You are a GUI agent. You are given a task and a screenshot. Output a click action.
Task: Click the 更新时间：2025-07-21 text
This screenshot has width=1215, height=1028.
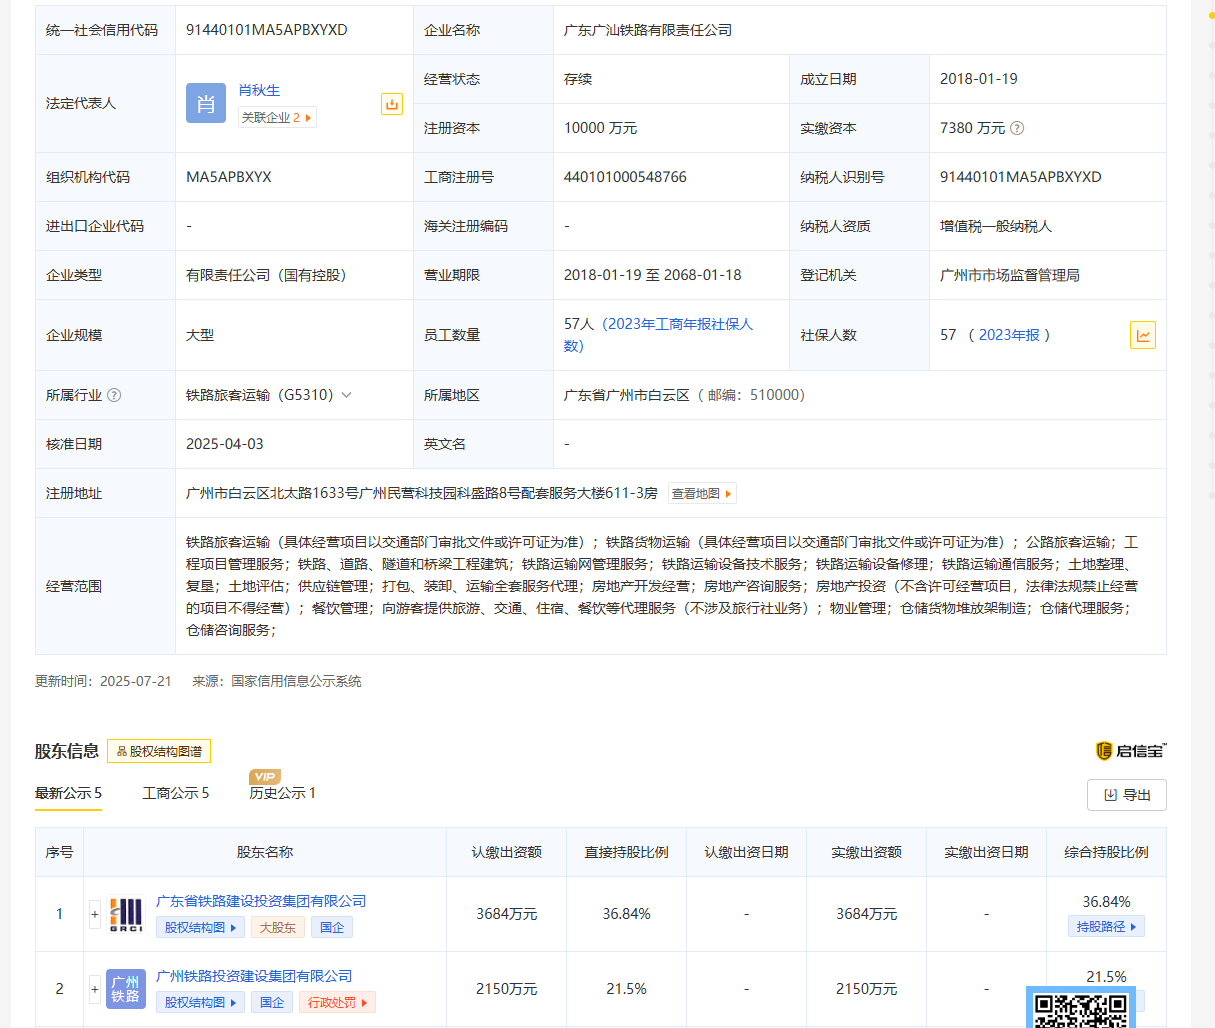pyautogui.click(x=103, y=681)
